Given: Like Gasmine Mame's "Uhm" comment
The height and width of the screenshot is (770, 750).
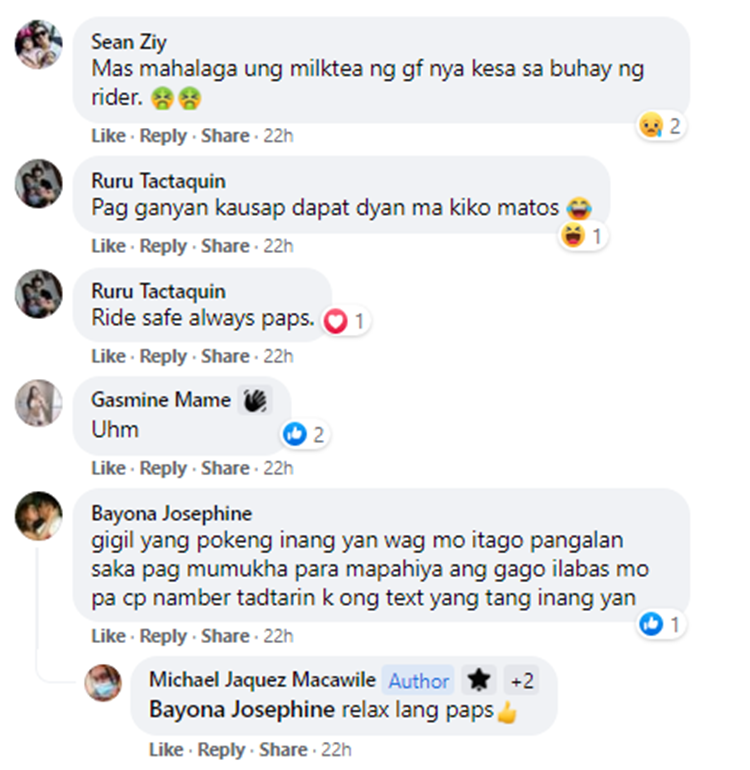Looking at the screenshot, I should (x=109, y=468).
